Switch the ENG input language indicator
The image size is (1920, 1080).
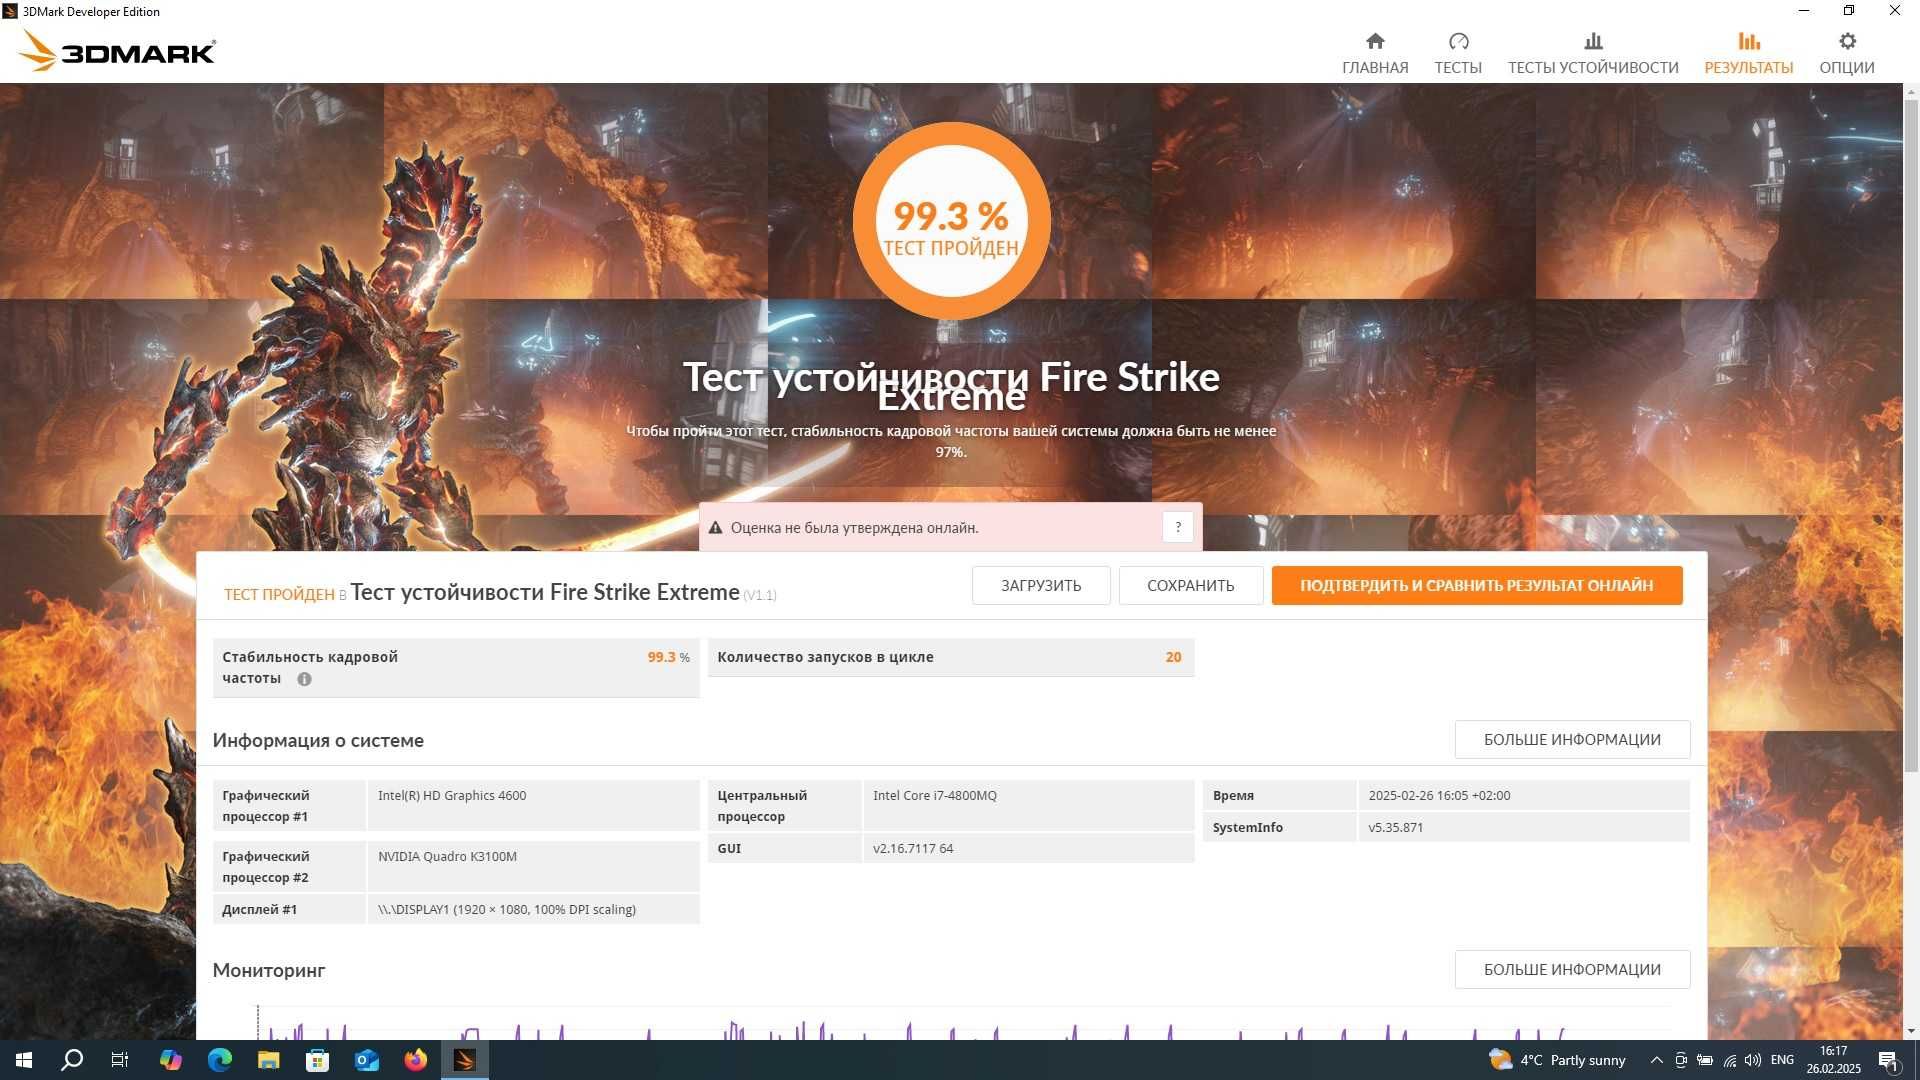[x=1782, y=1060]
